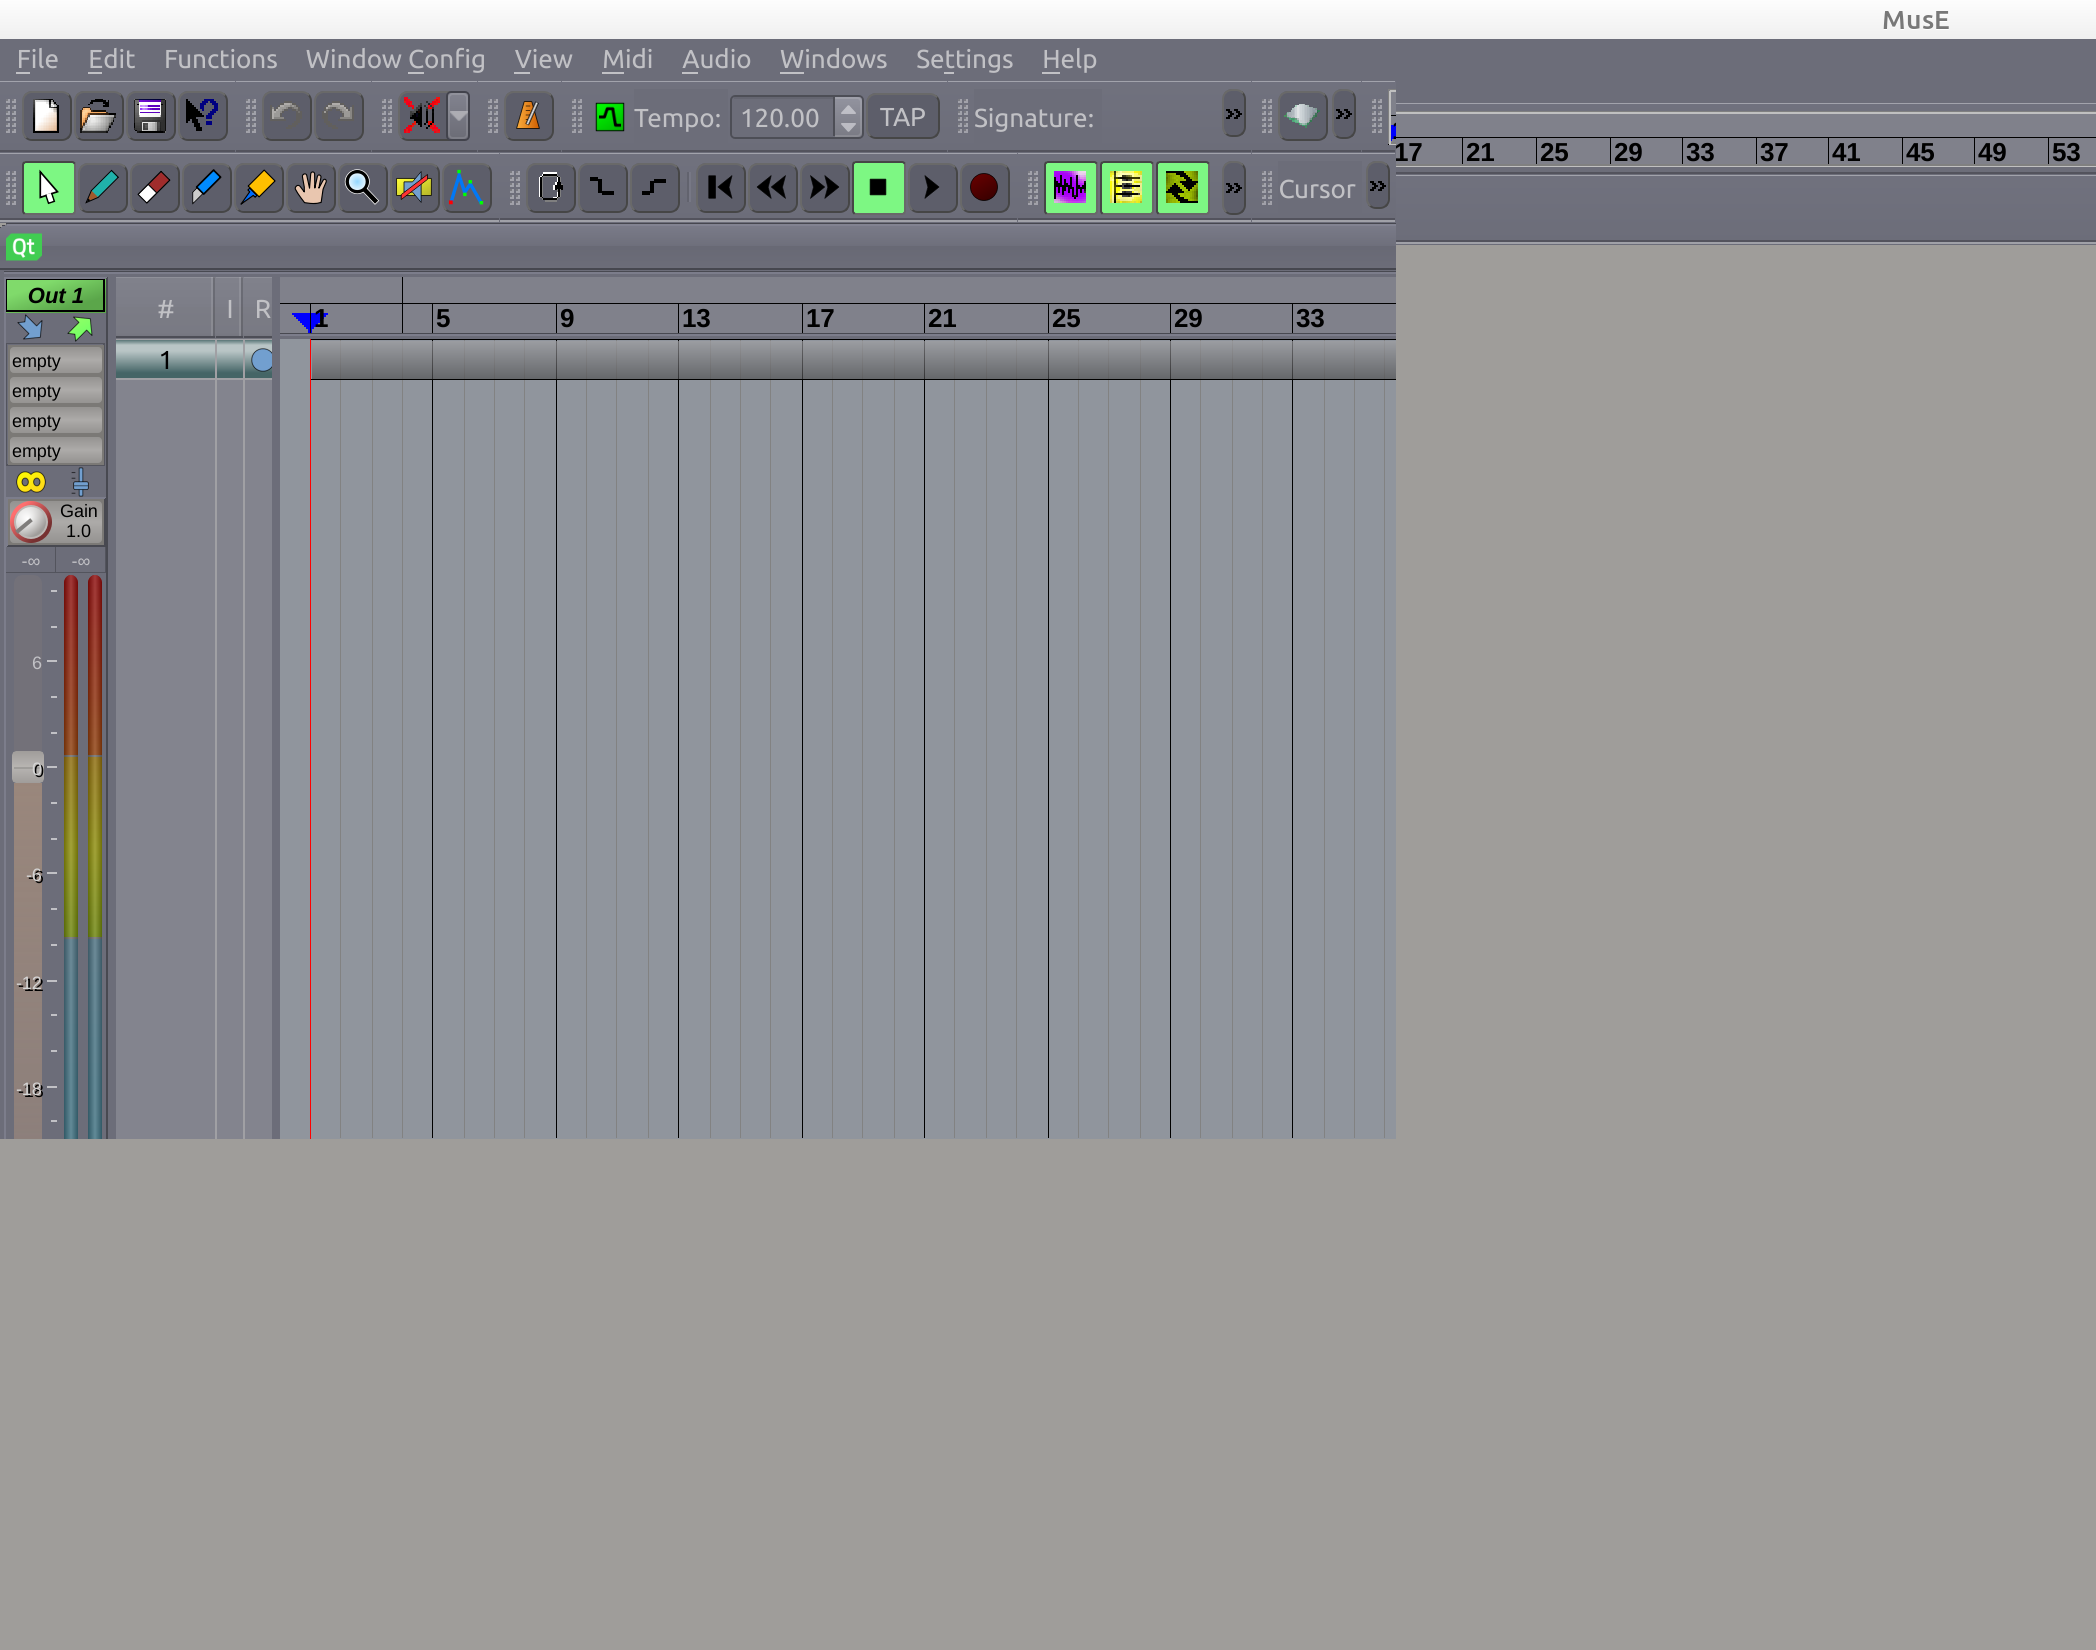The height and width of the screenshot is (1650, 2096).
Task: Activate the What's This help pointer
Action: [202, 117]
